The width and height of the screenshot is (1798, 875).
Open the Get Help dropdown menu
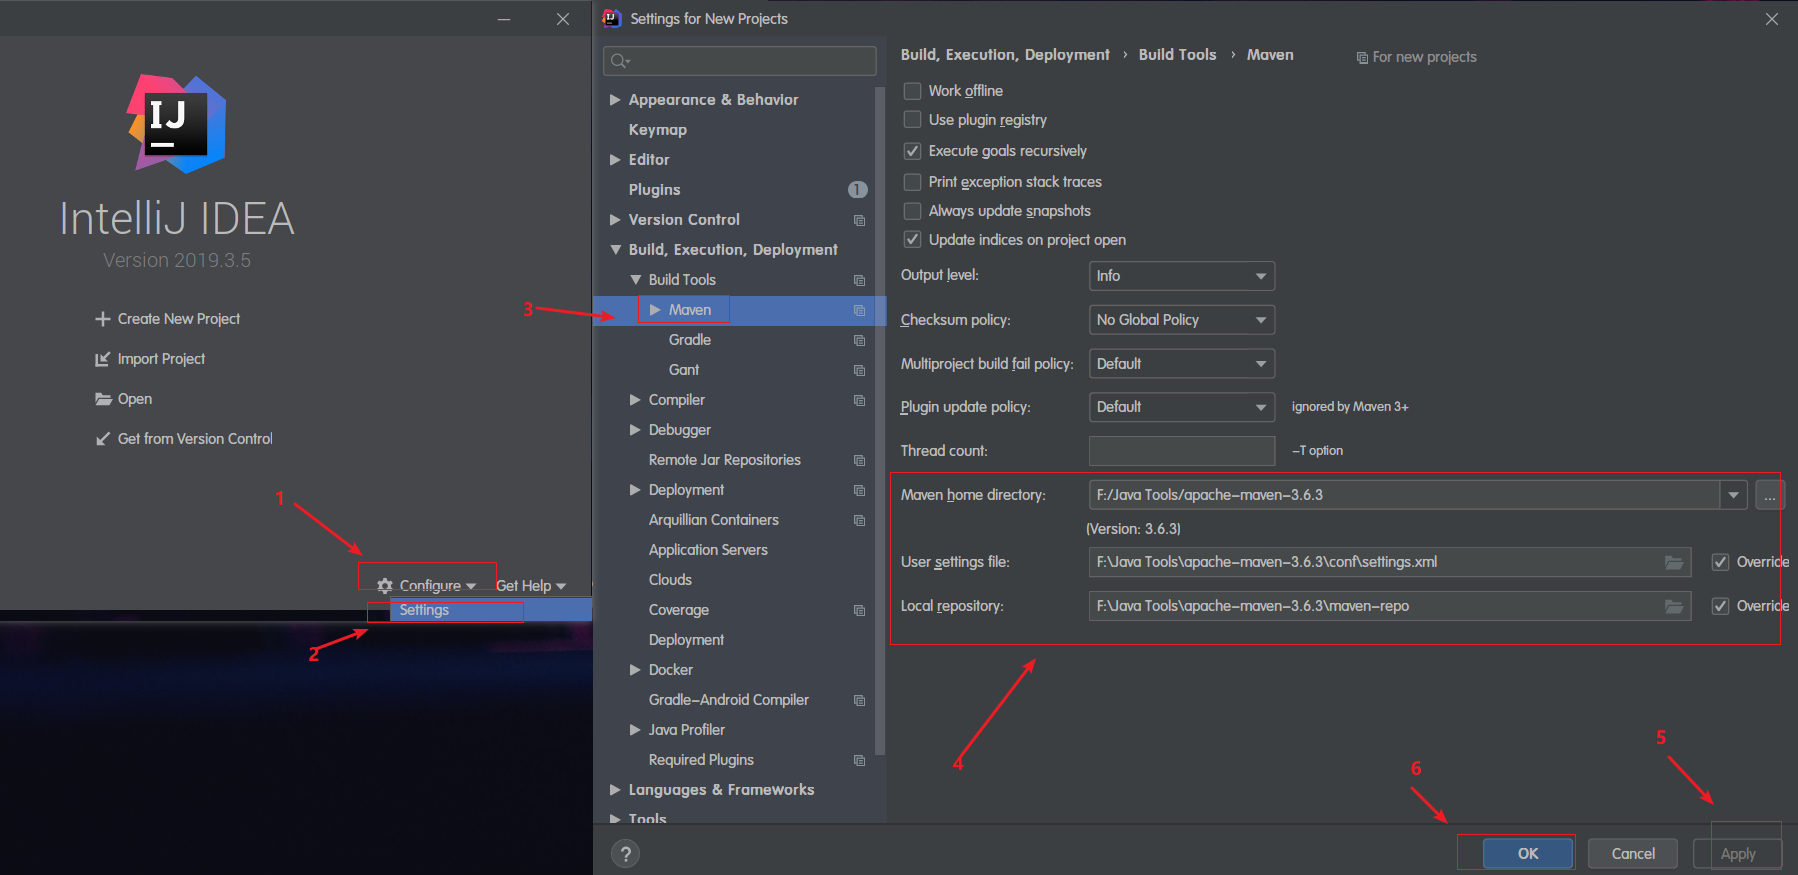pyautogui.click(x=531, y=586)
